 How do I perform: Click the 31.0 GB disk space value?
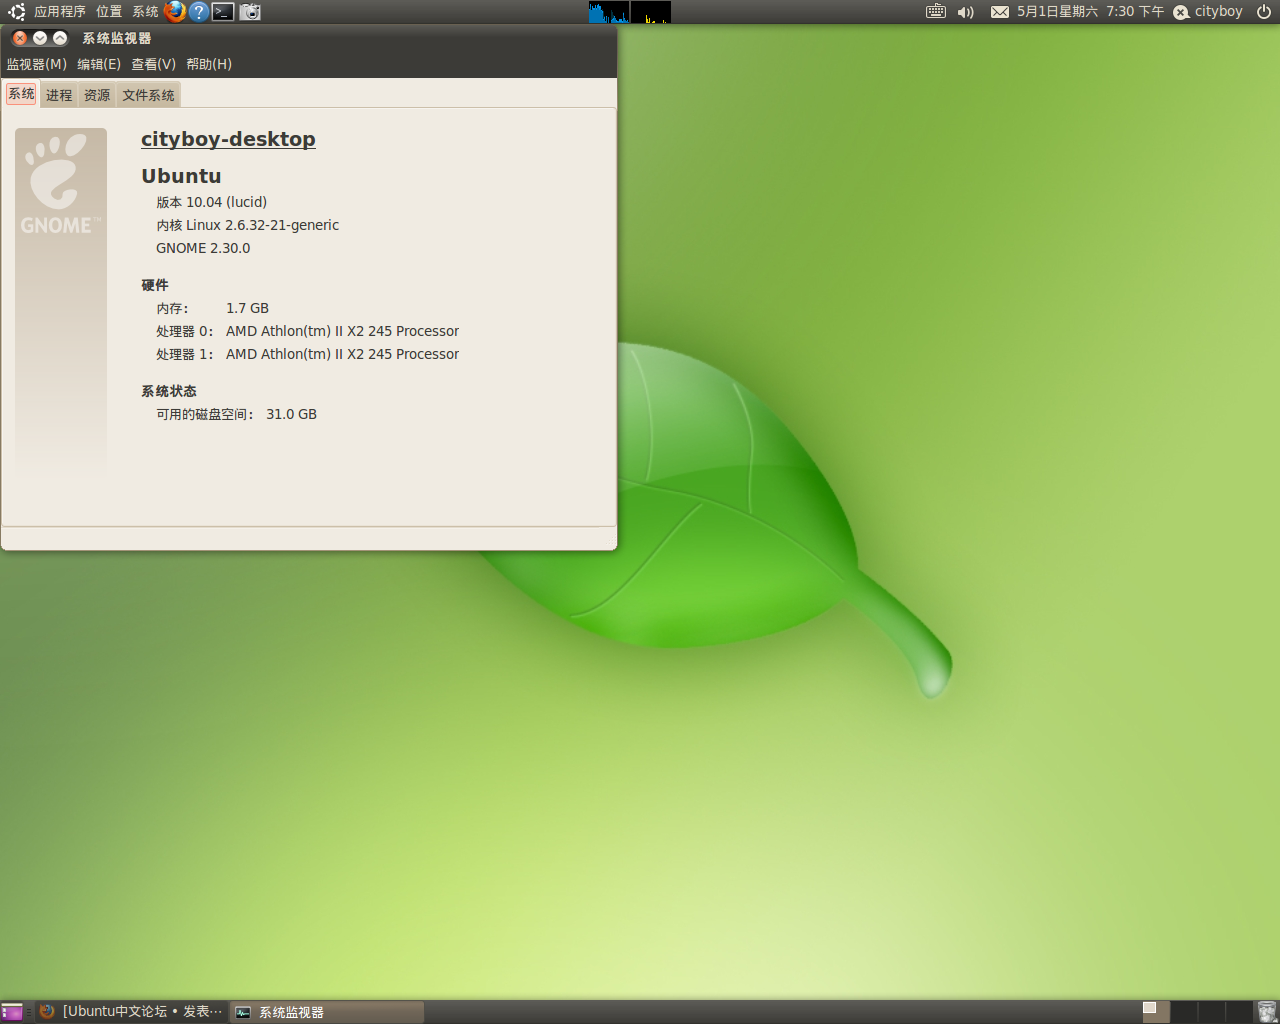[291, 414]
